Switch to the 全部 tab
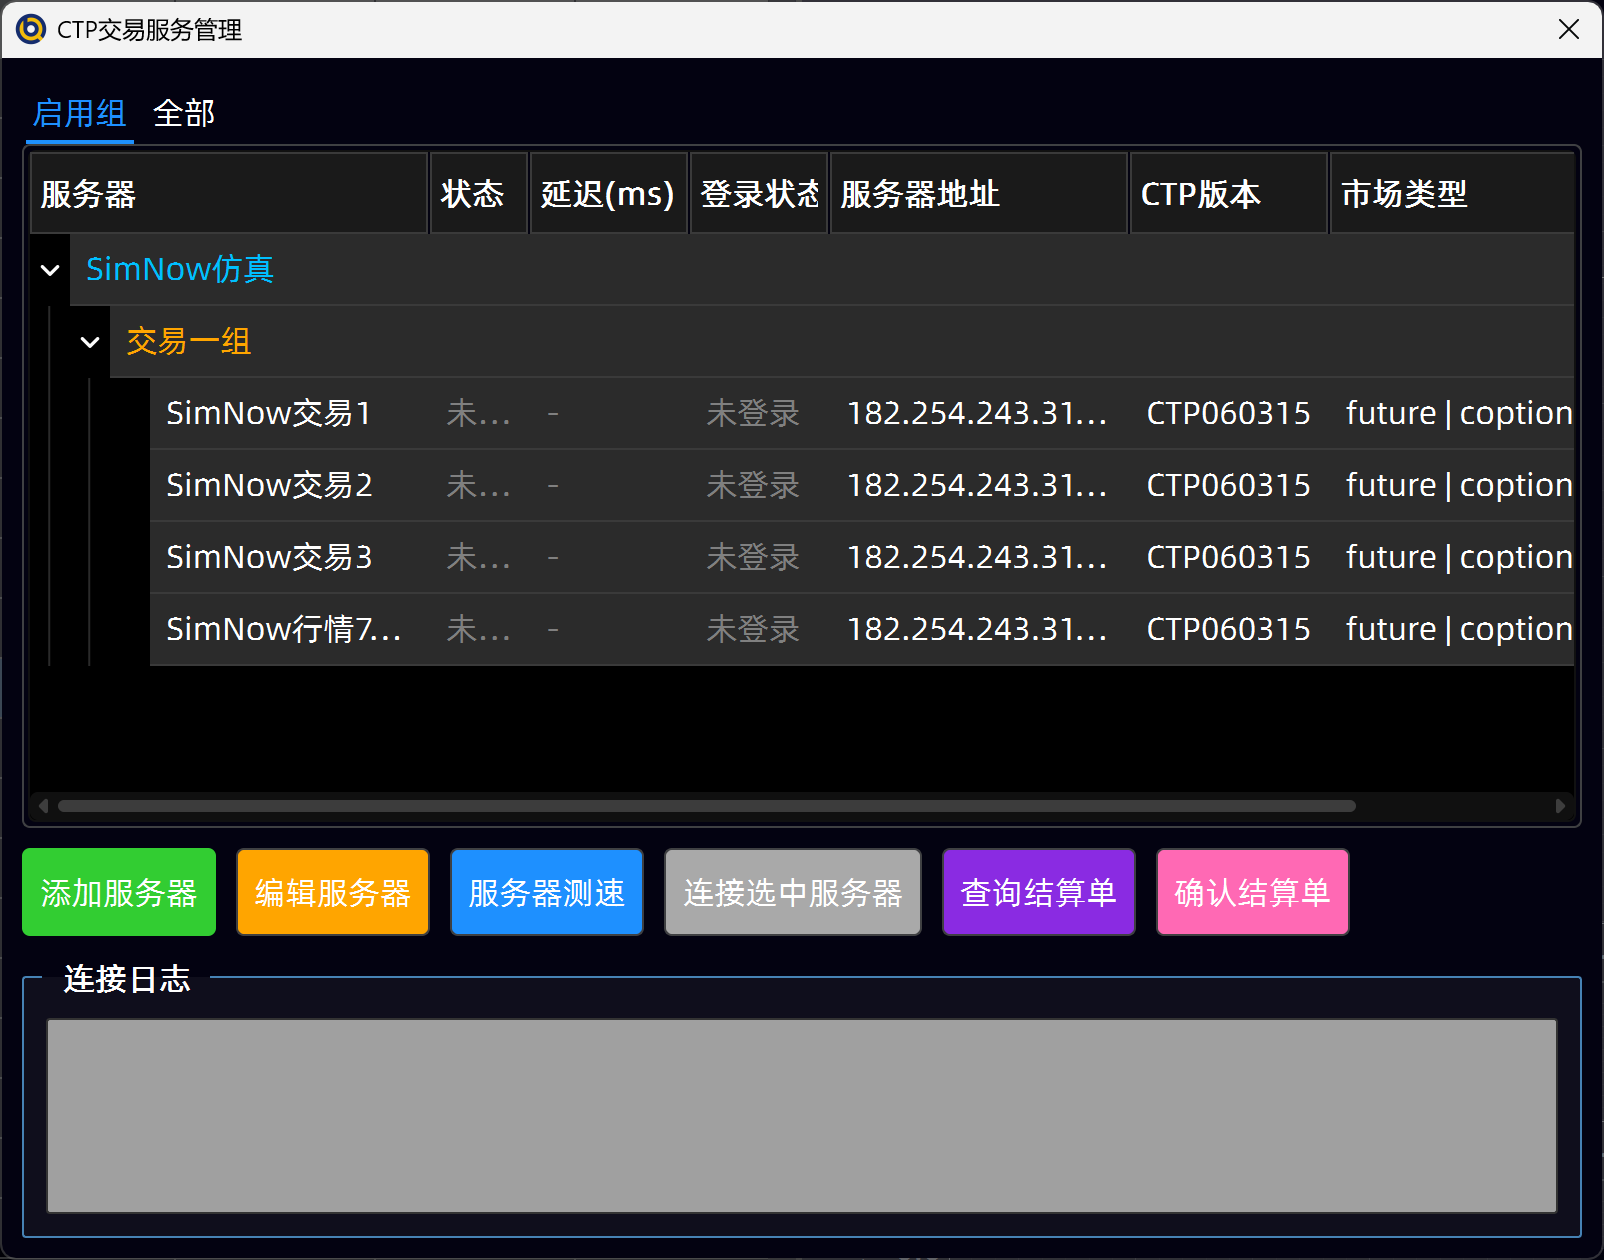The image size is (1604, 1260). [184, 114]
